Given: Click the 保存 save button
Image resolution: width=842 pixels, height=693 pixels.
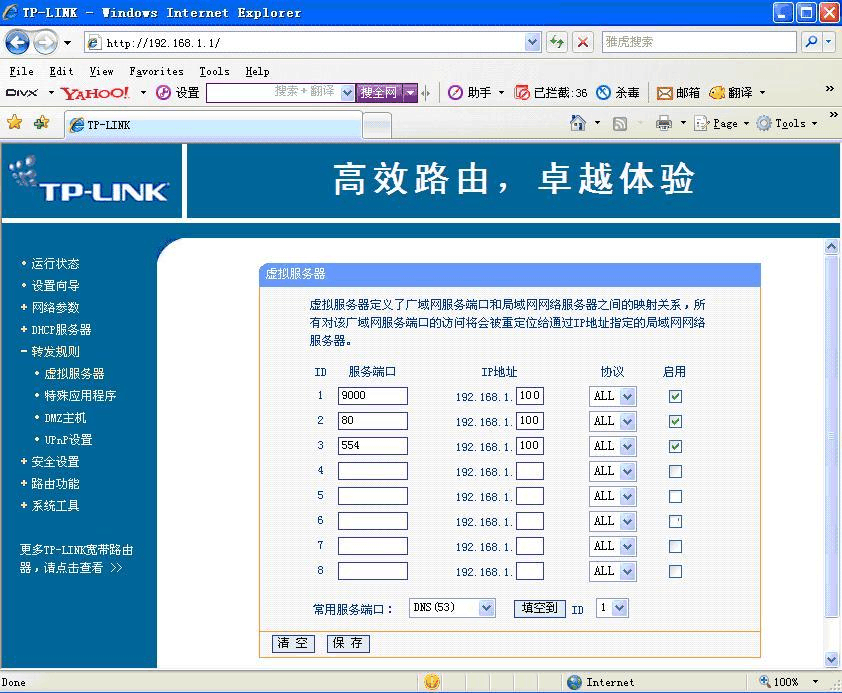Looking at the screenshot, I should point(348,643).
